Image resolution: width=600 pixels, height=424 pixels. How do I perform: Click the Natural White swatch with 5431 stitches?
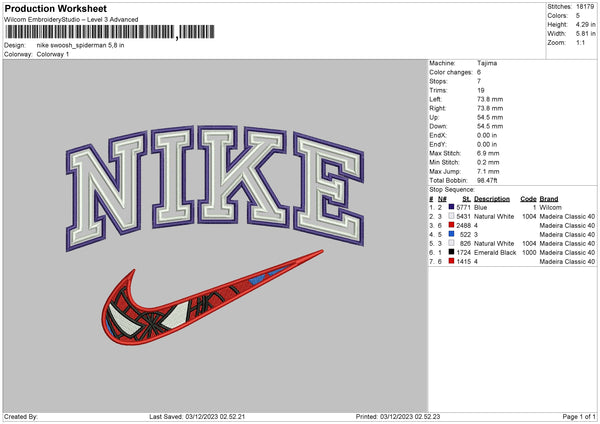(x=452, y=216)
